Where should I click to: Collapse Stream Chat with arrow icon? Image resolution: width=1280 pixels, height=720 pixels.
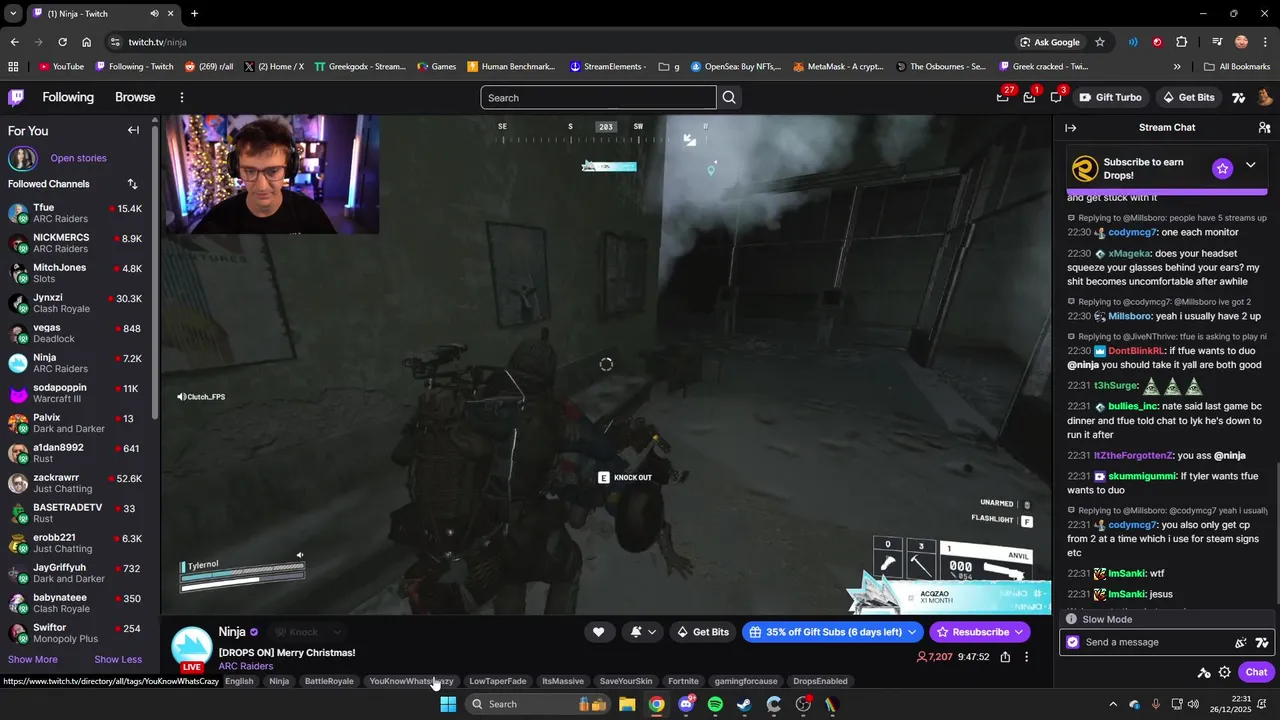click(x=1070, y=128)
